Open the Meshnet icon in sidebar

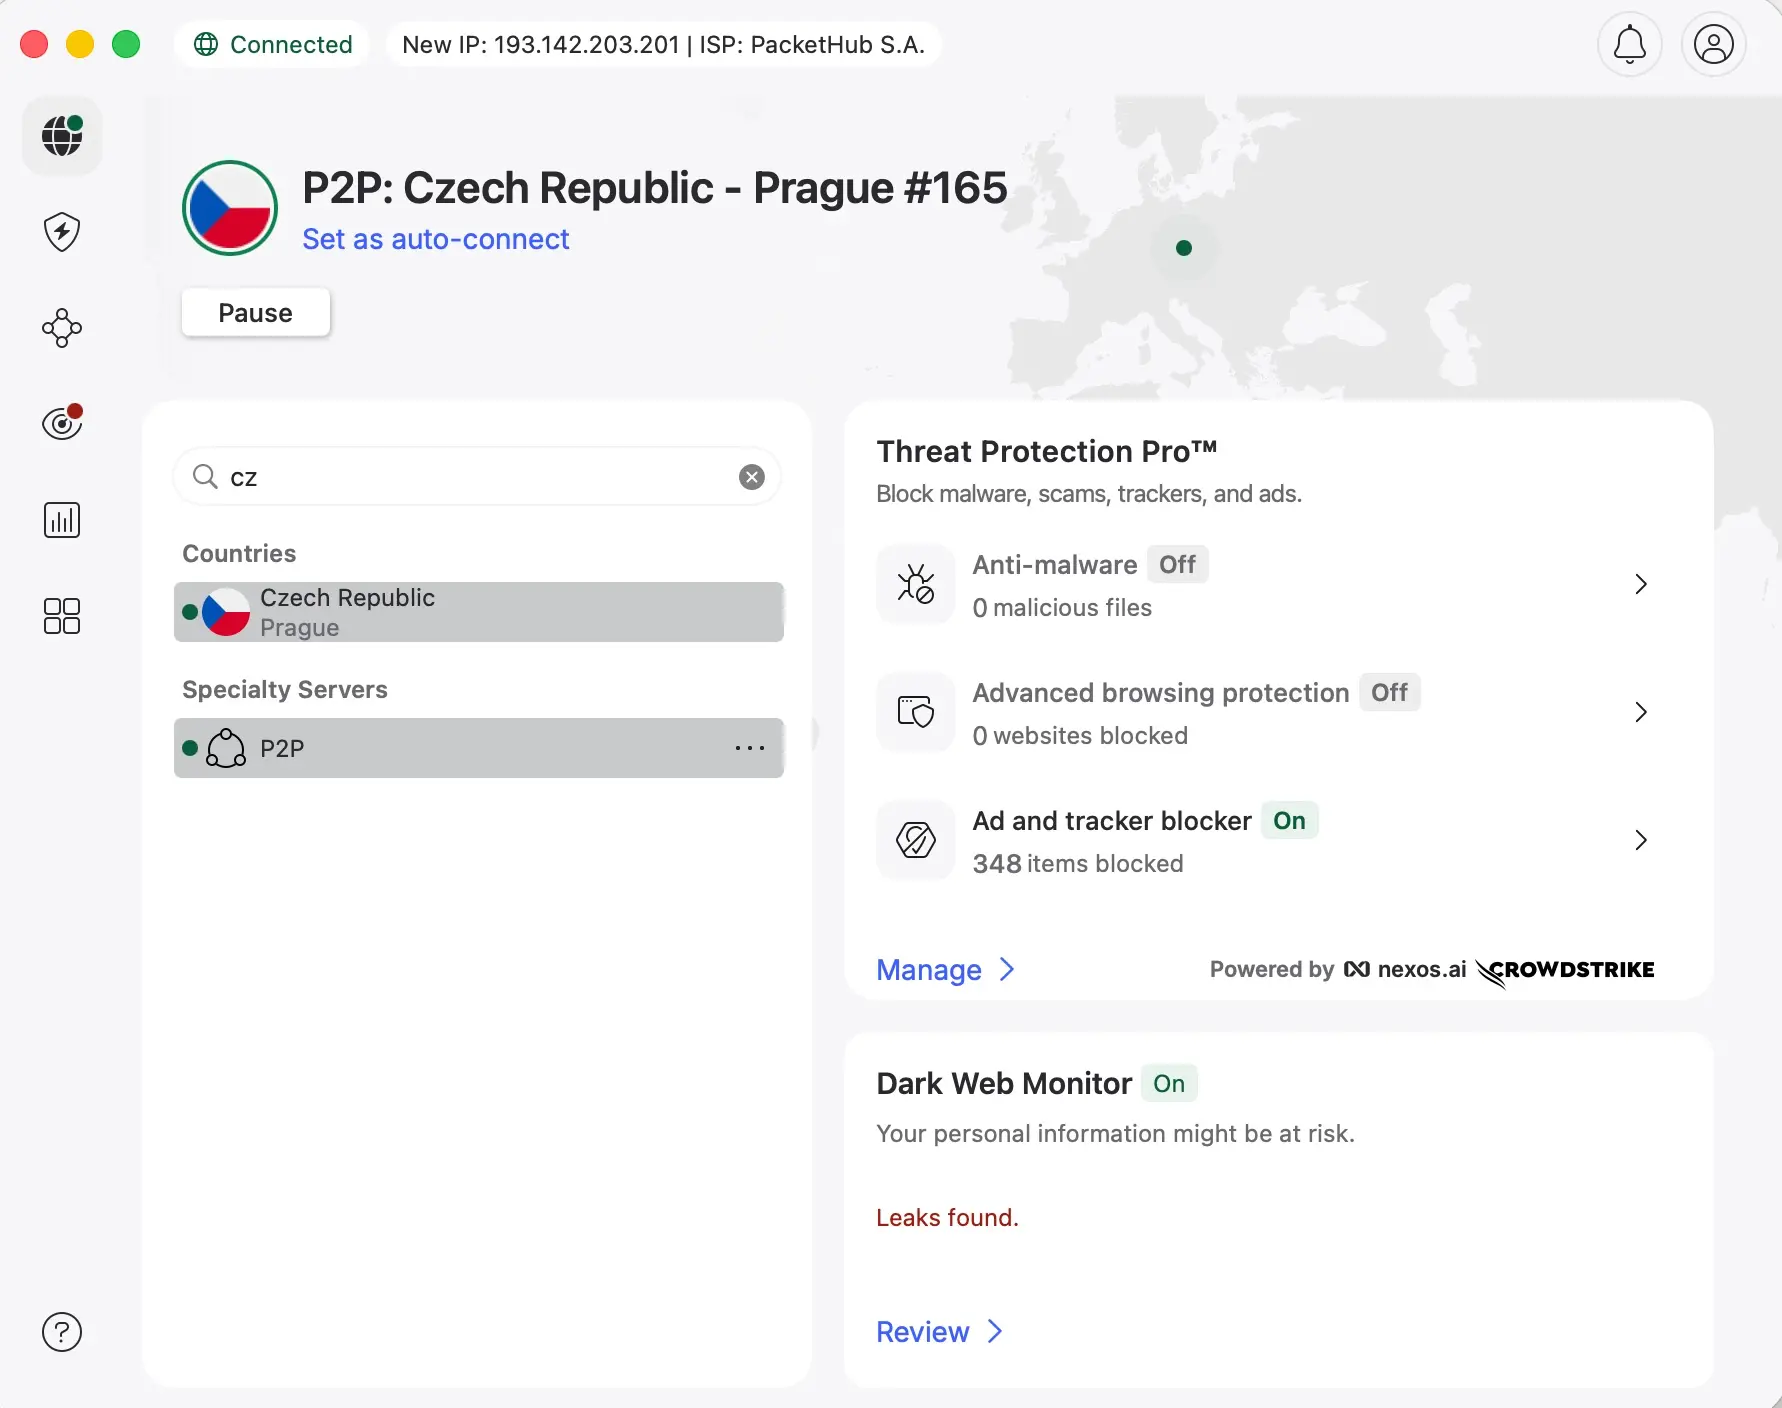tap(61, 328)
